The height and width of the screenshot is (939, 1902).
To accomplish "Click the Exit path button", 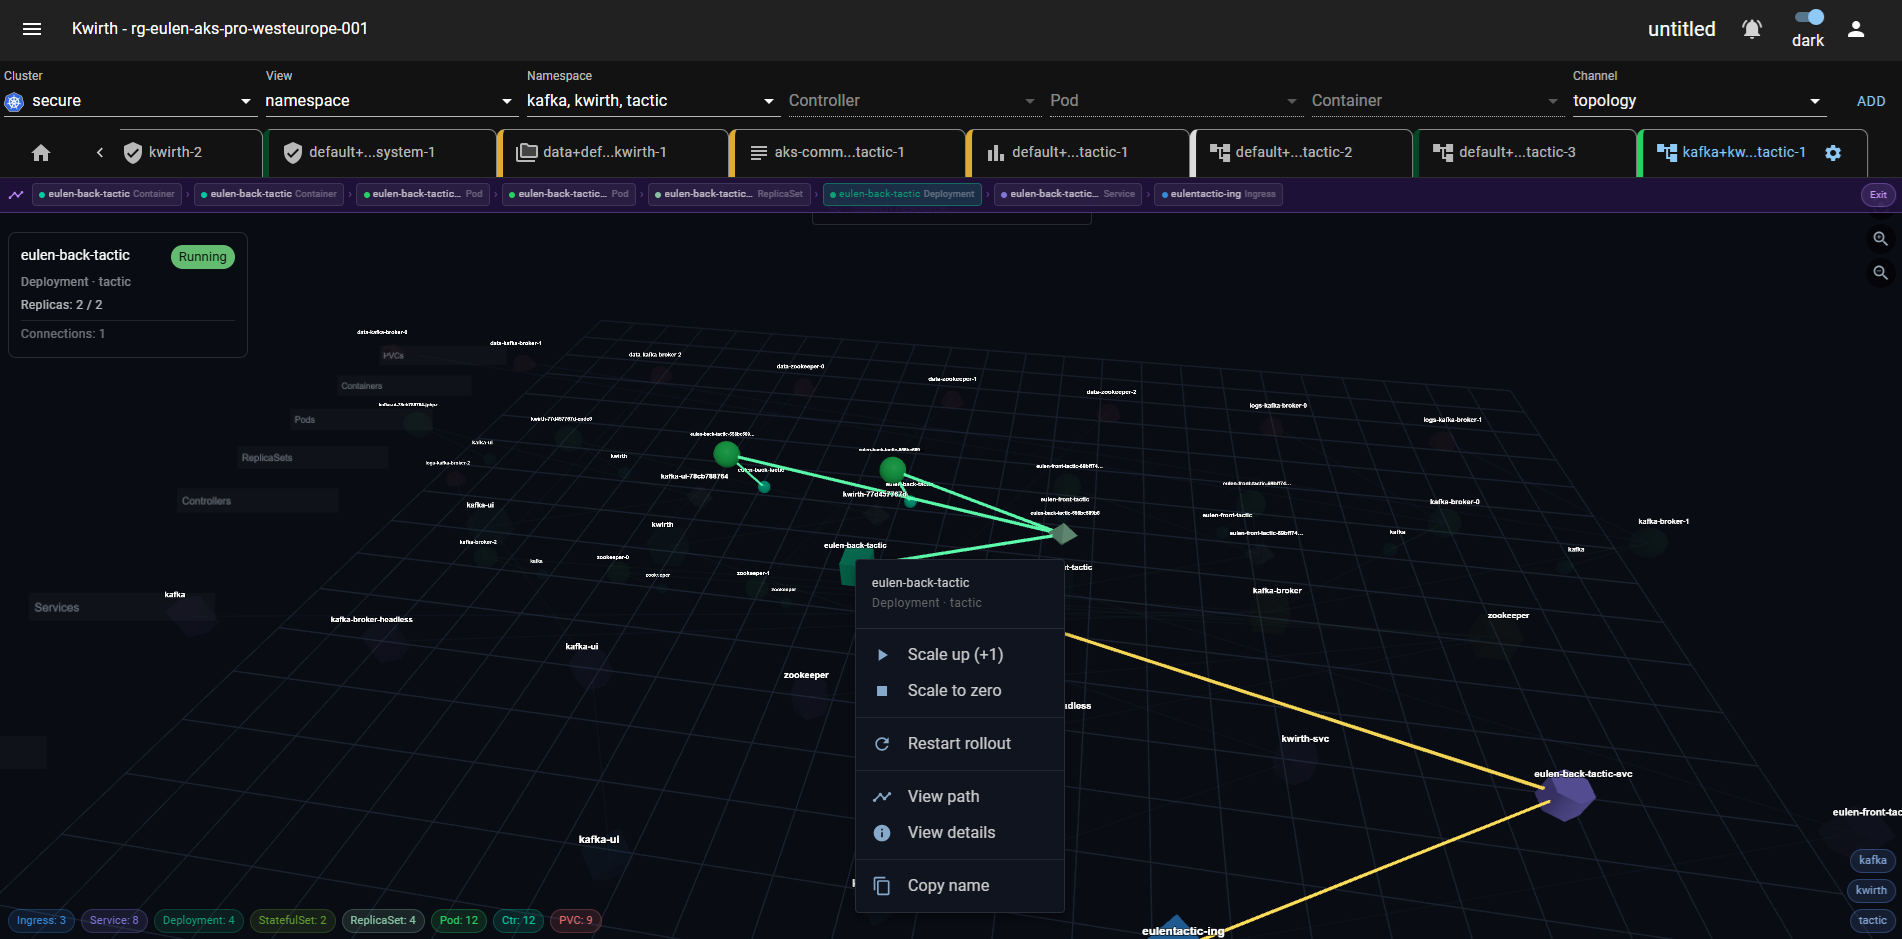I will (x=1878, y=195).
